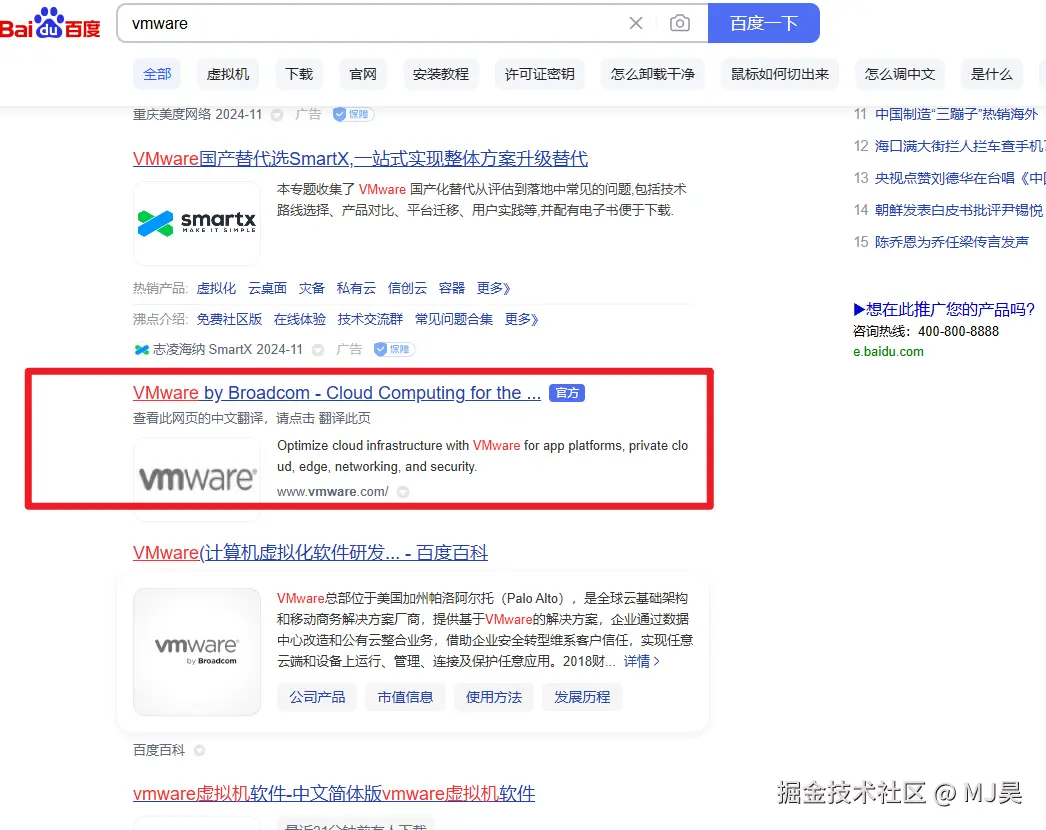Click the 官方 badge

coord(567,393)
